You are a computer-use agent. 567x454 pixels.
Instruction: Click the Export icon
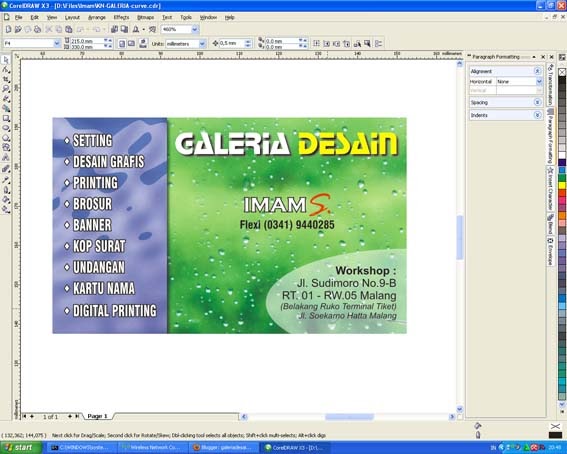[x=124, y=29]
